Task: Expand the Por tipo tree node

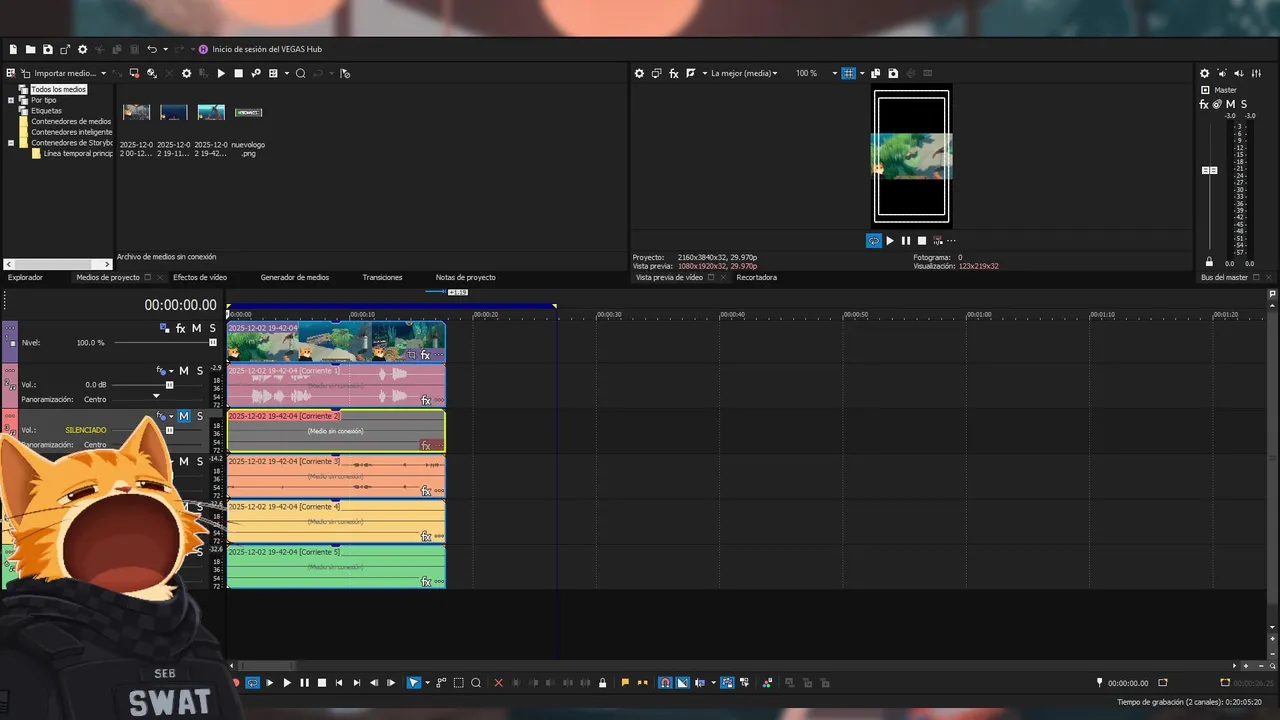Action: (x=11, y=100)
